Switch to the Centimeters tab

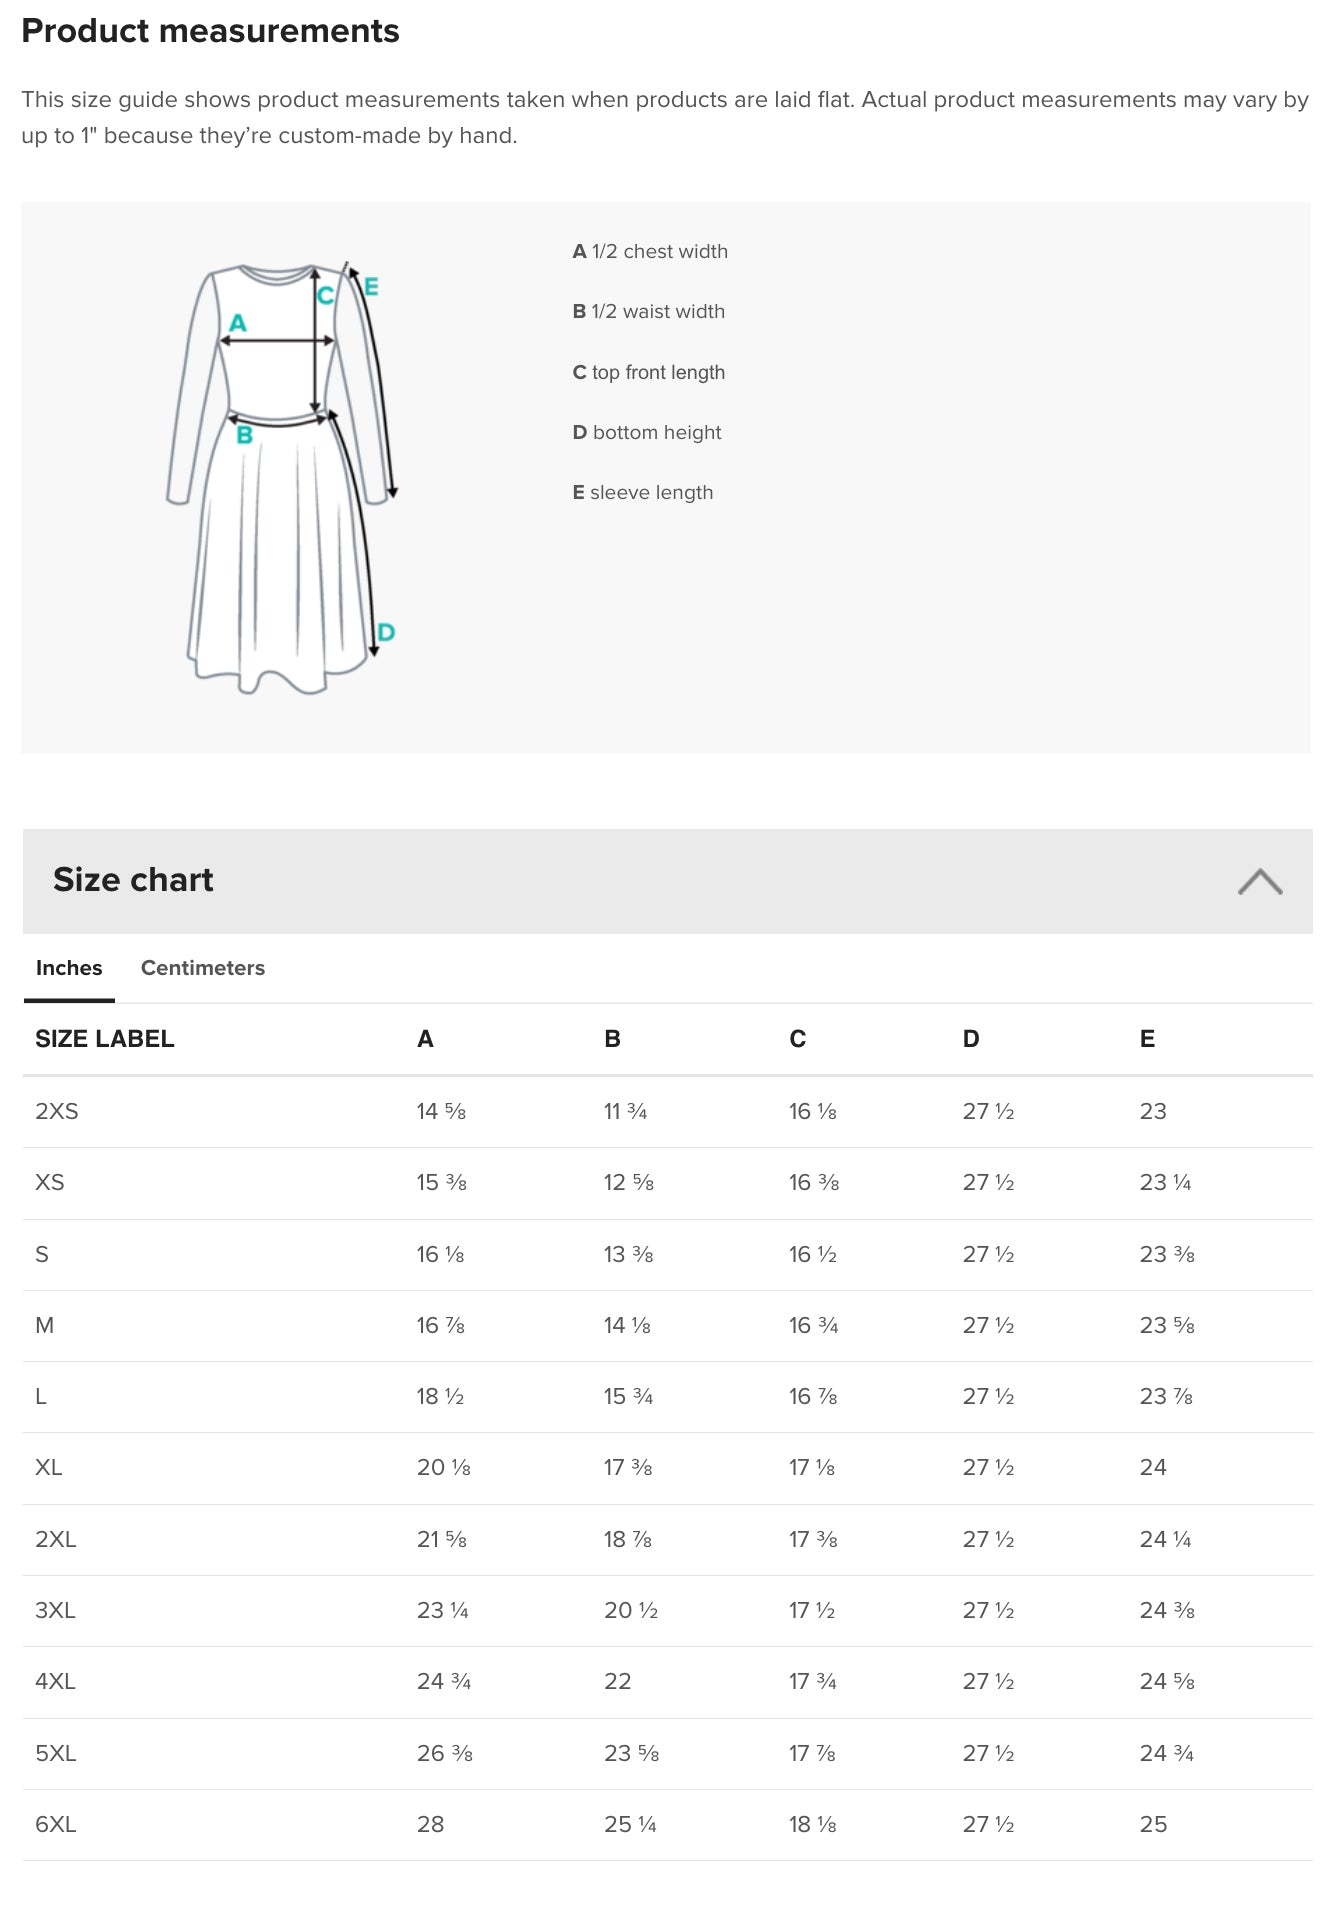pyautogui.click(x=202, y=968)
